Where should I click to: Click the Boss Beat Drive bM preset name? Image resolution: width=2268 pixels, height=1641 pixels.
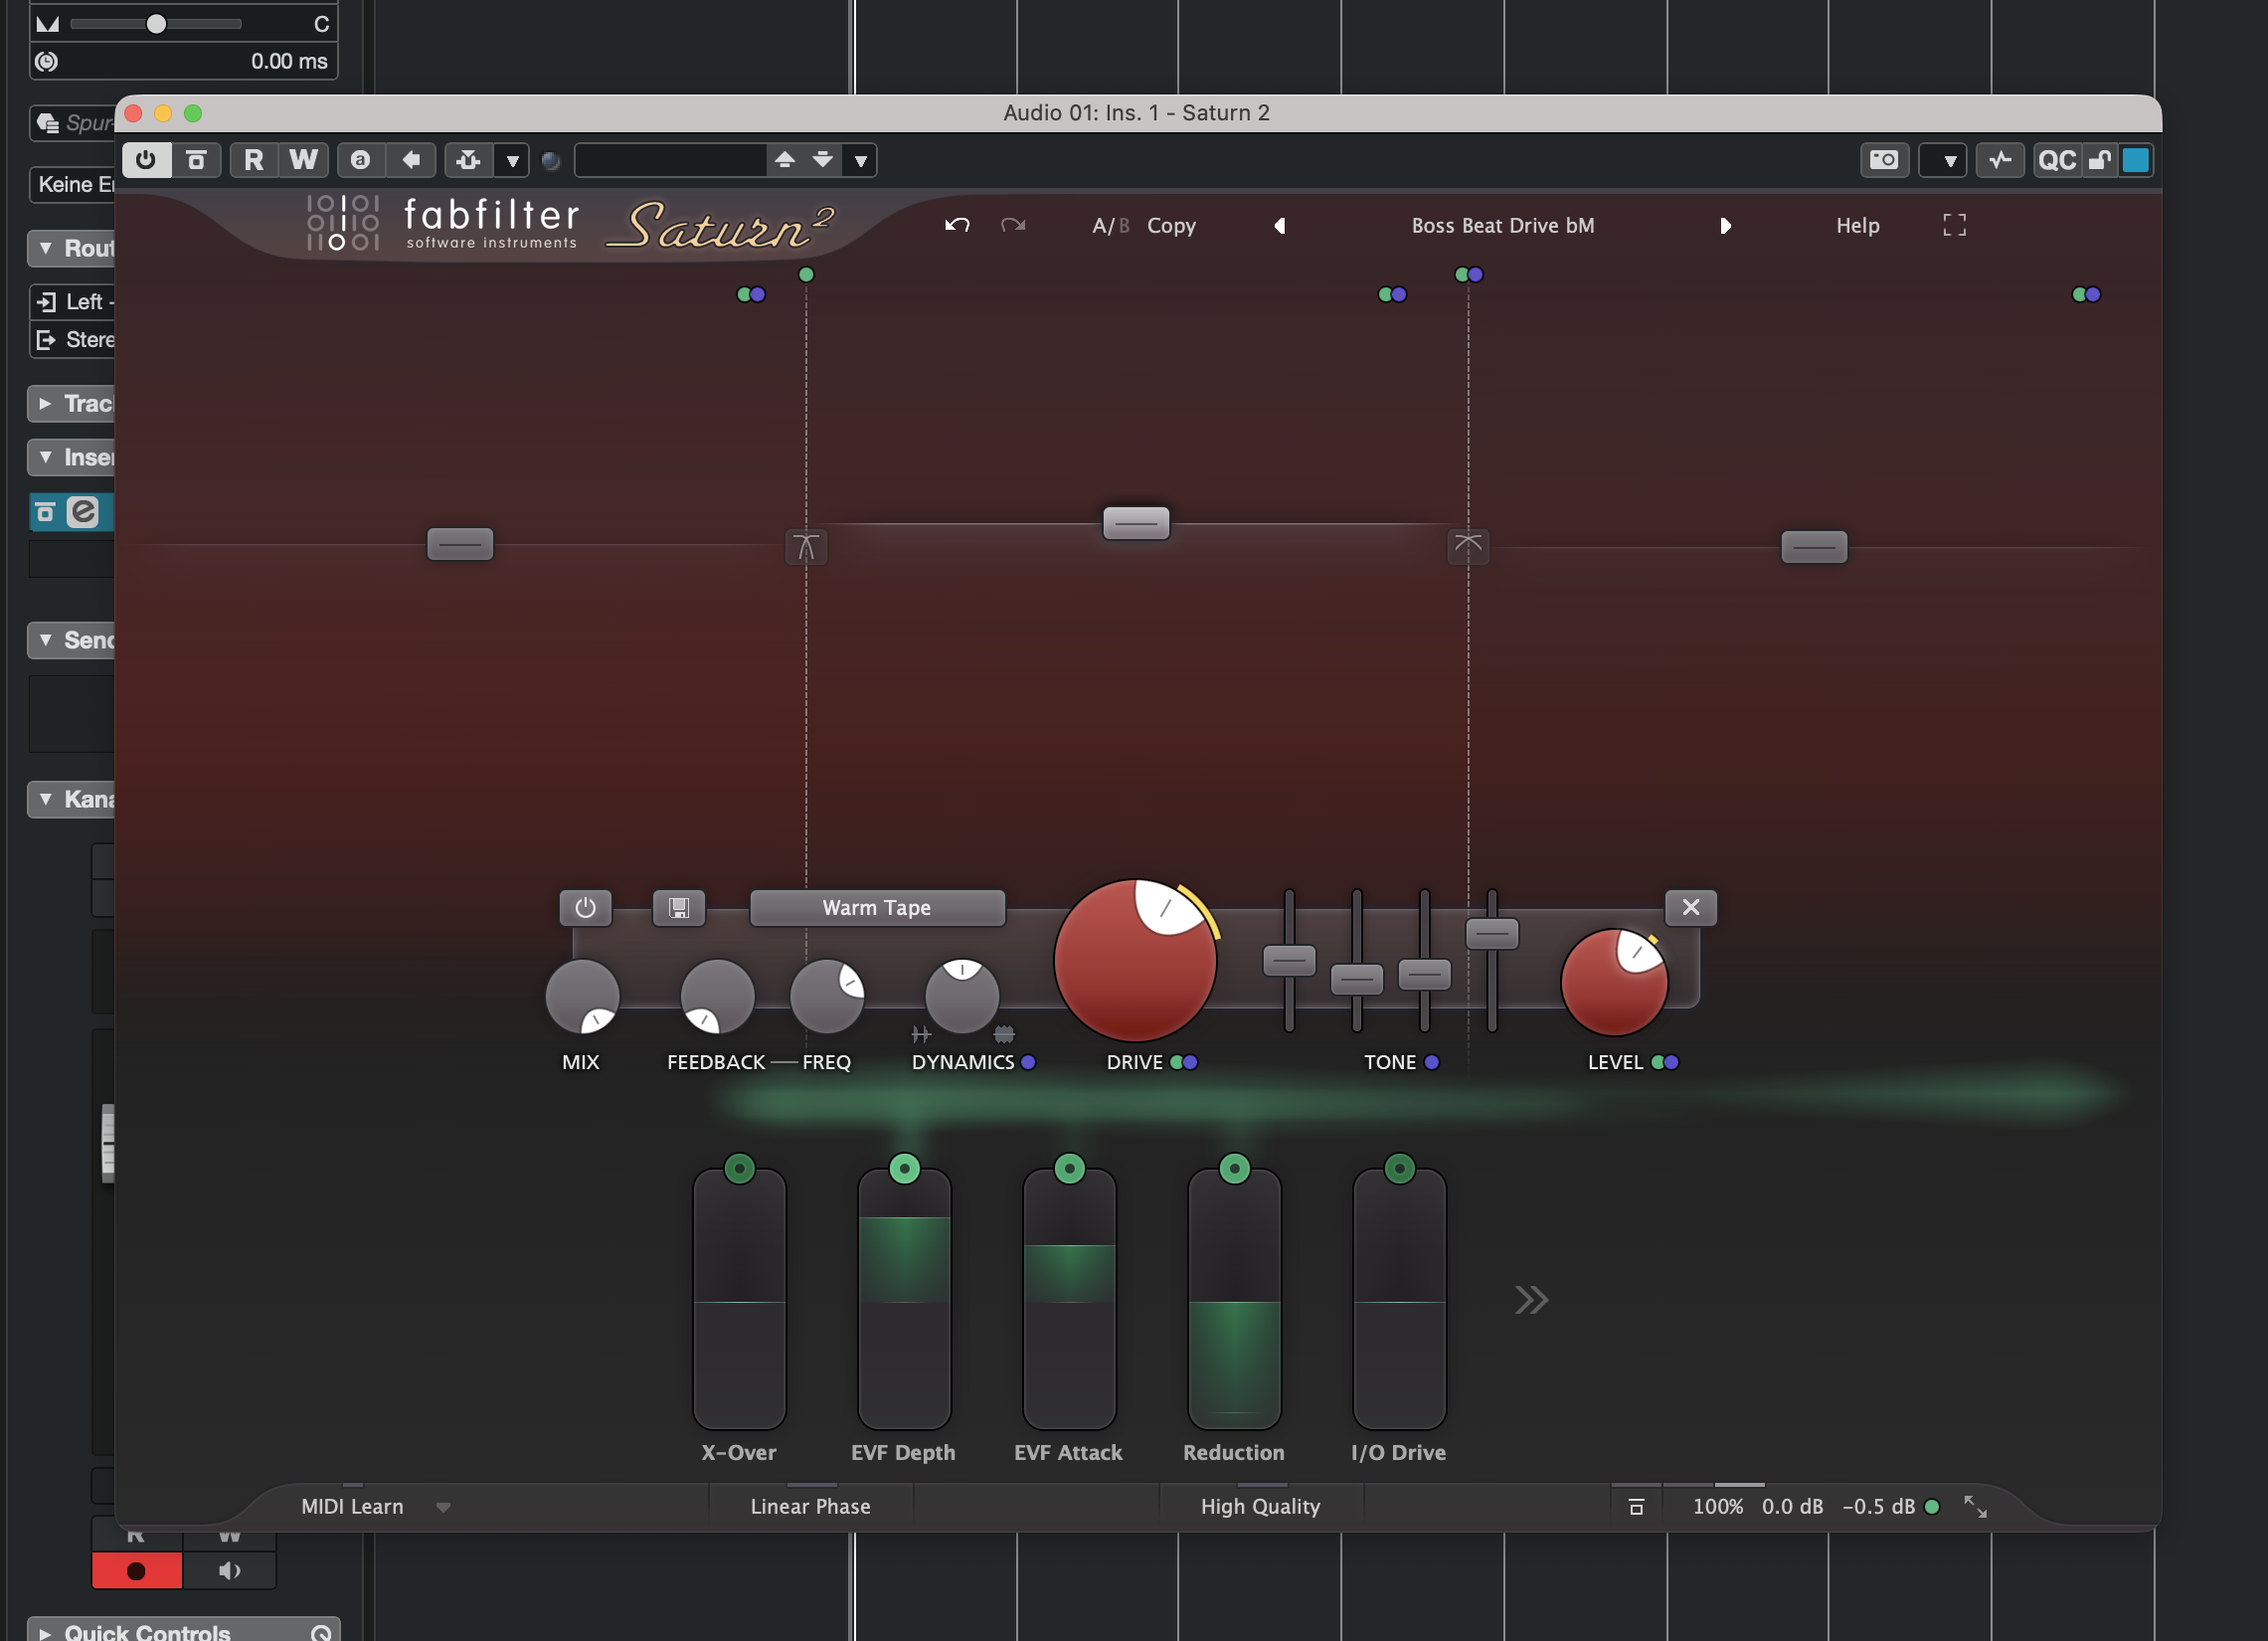[x=1503, y=225]
